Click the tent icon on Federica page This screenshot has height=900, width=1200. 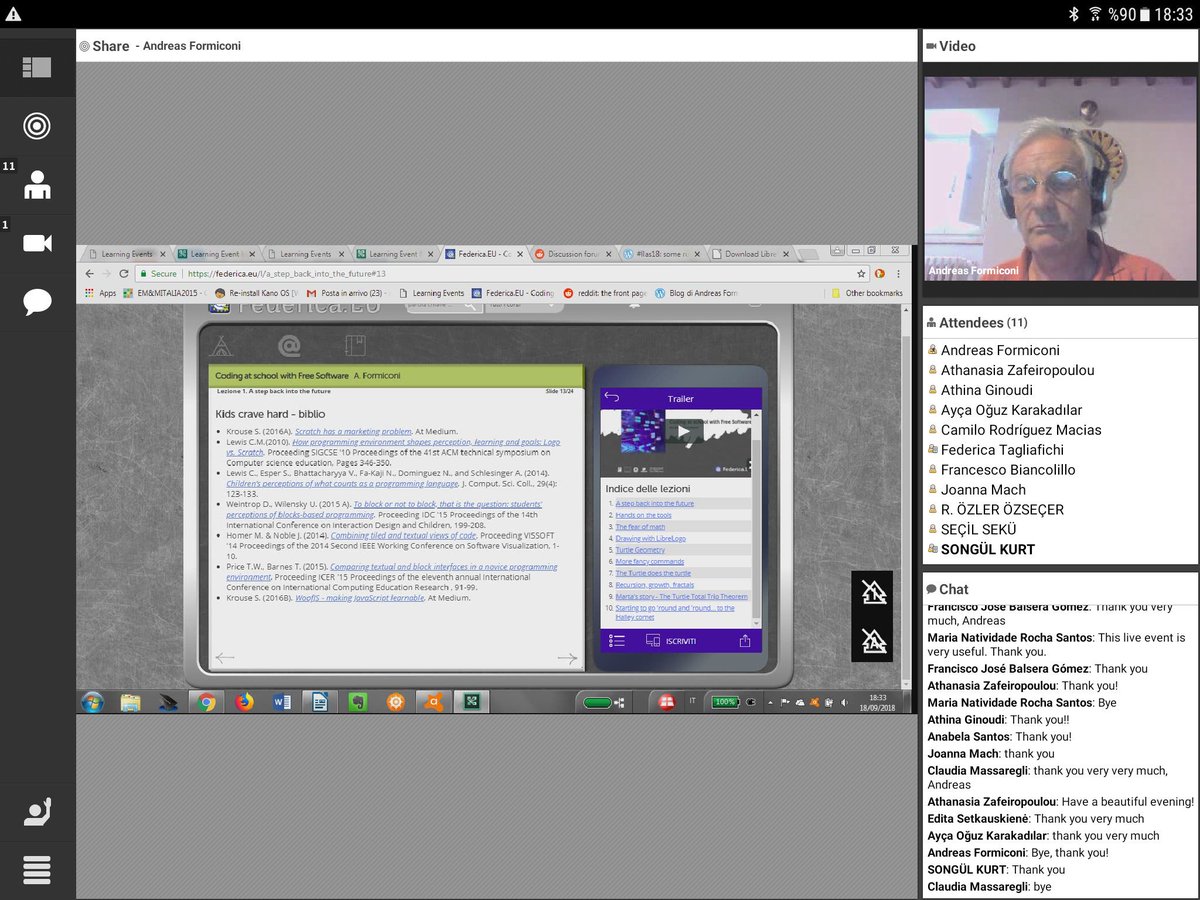pos(223,346)
